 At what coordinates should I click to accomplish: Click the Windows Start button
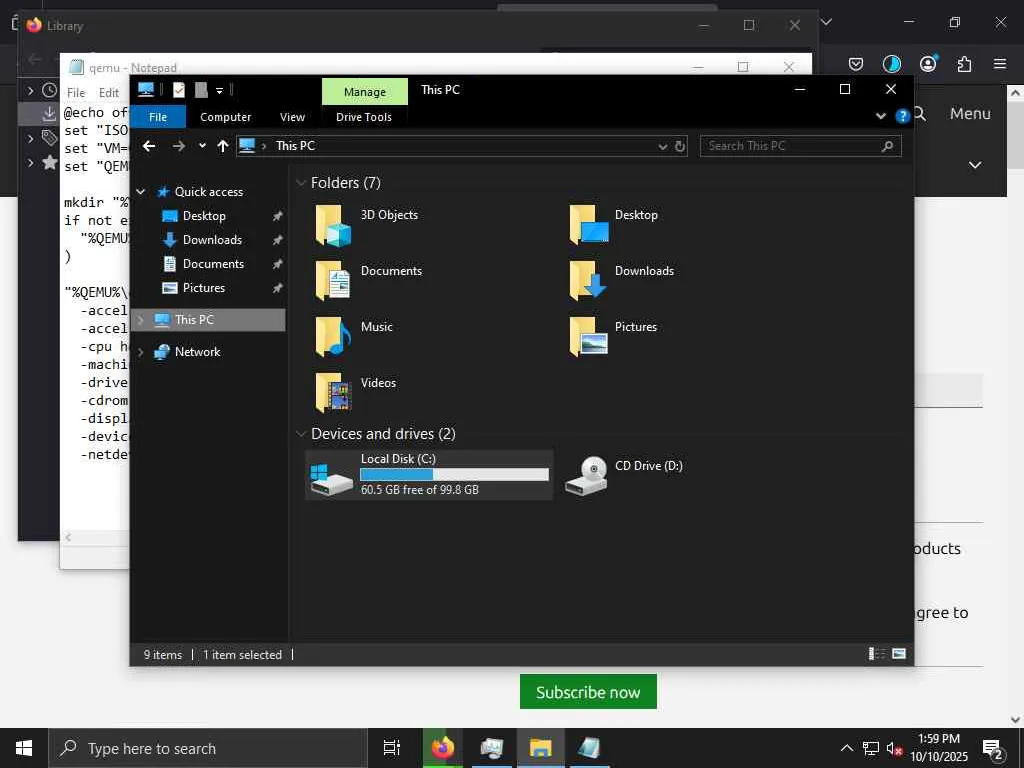tap(24, 748)
